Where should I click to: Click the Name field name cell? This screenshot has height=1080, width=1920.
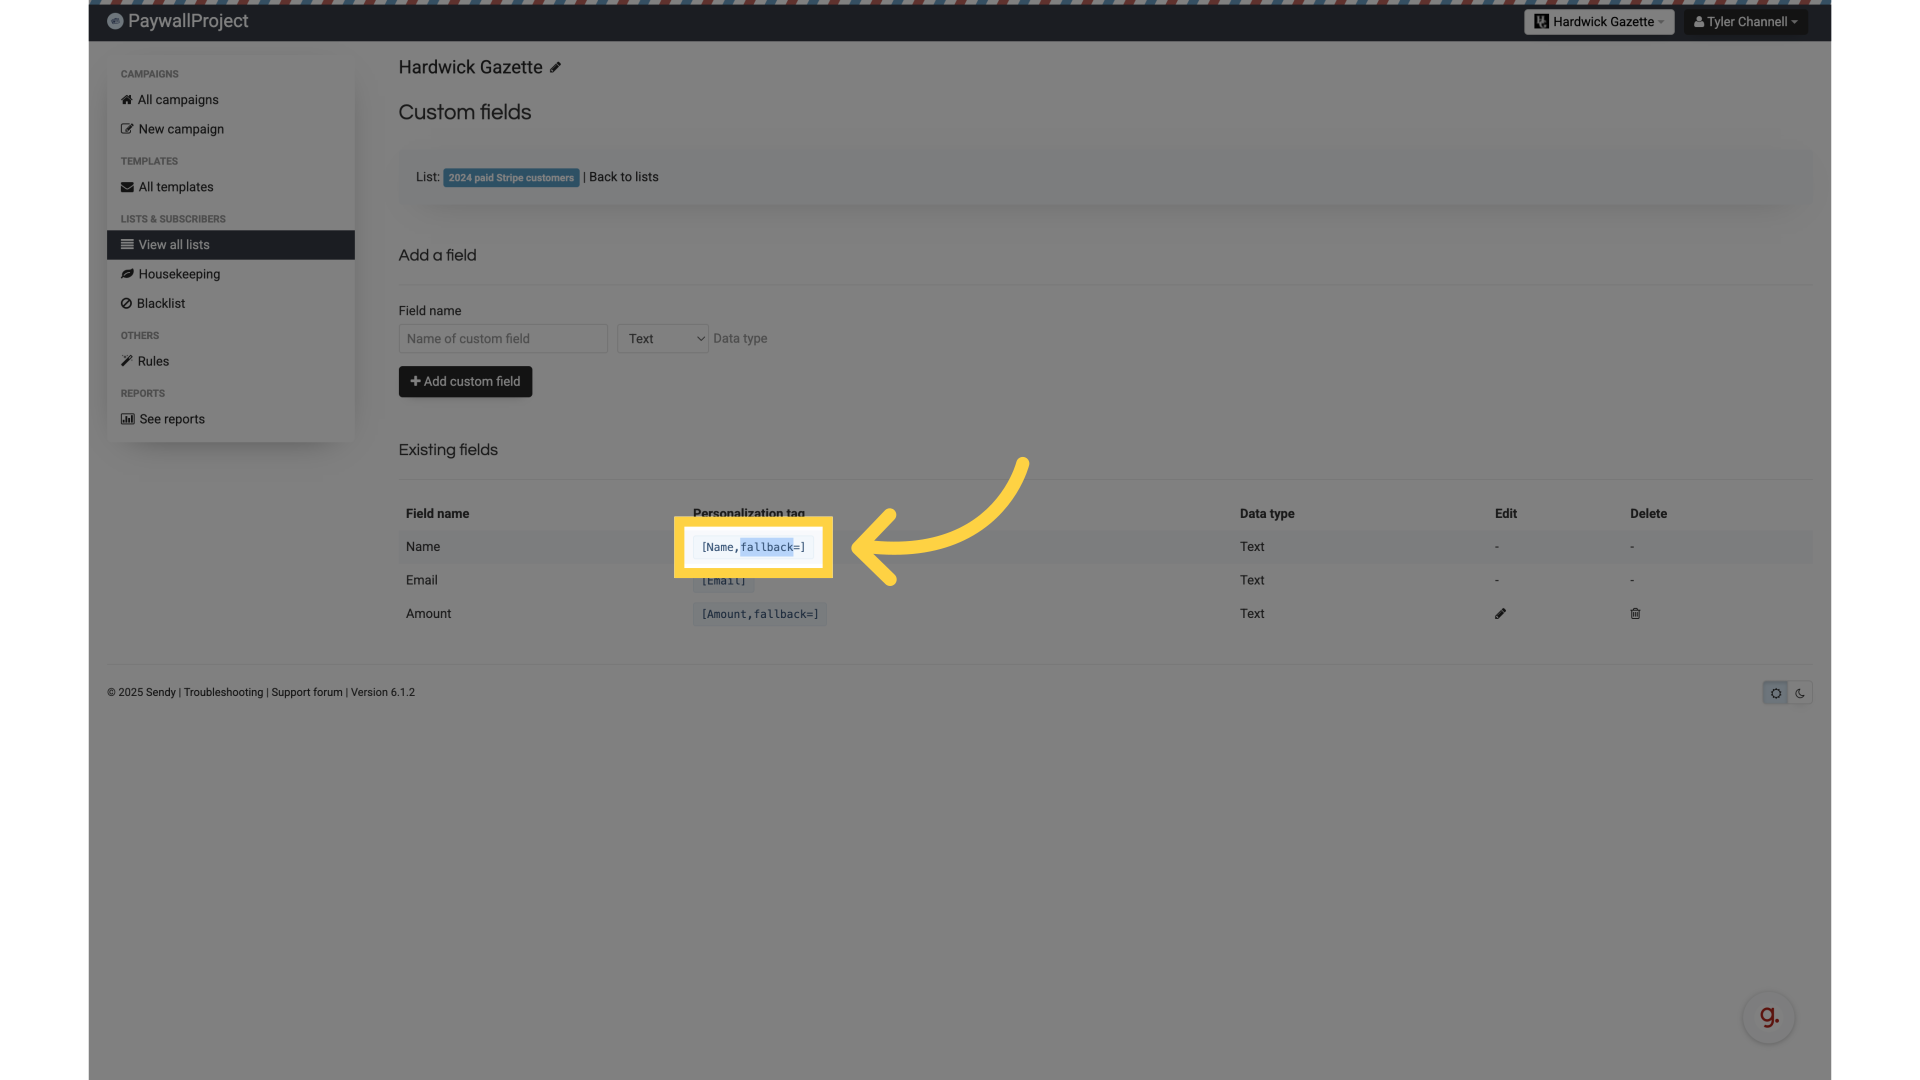click(423, 547)
